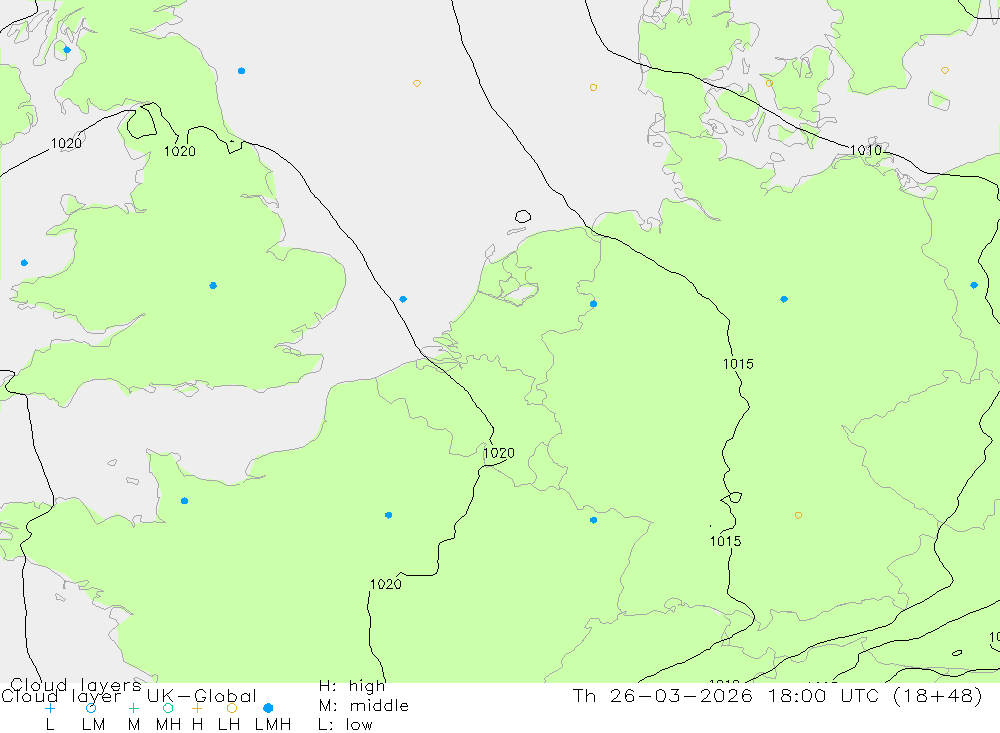The image size is (1000, 733).
Task: Select the orange circle marker over Danish islands
Action: tap(769, 83)
